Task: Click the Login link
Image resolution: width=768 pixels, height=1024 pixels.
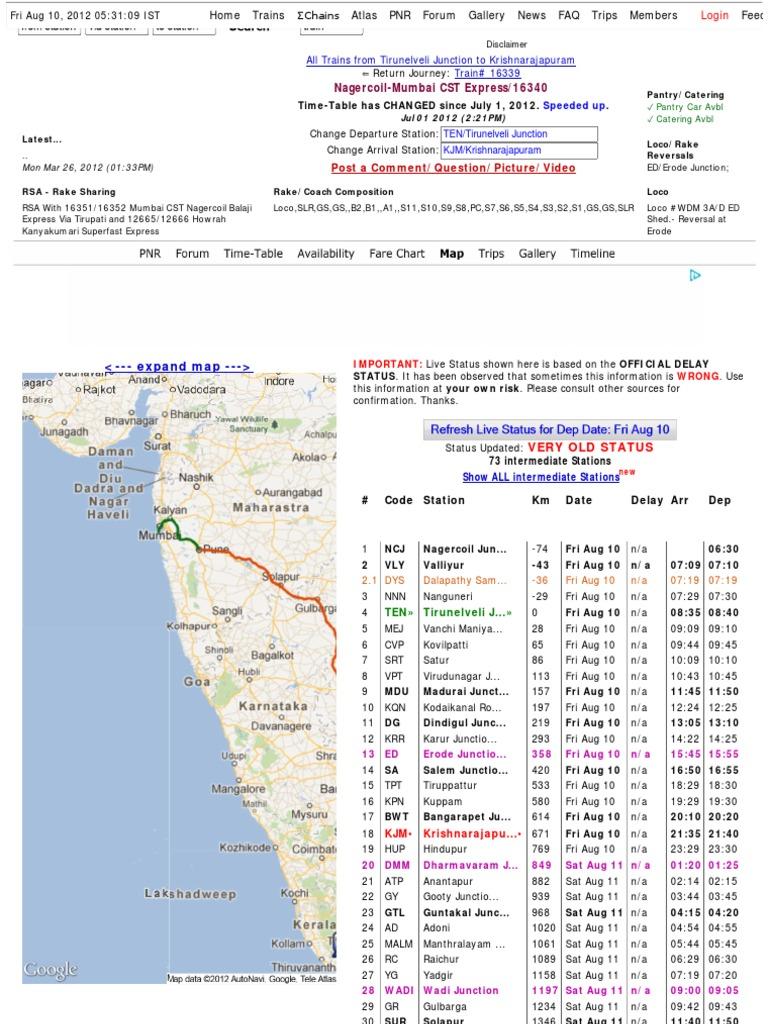Action: pos(714,15)
